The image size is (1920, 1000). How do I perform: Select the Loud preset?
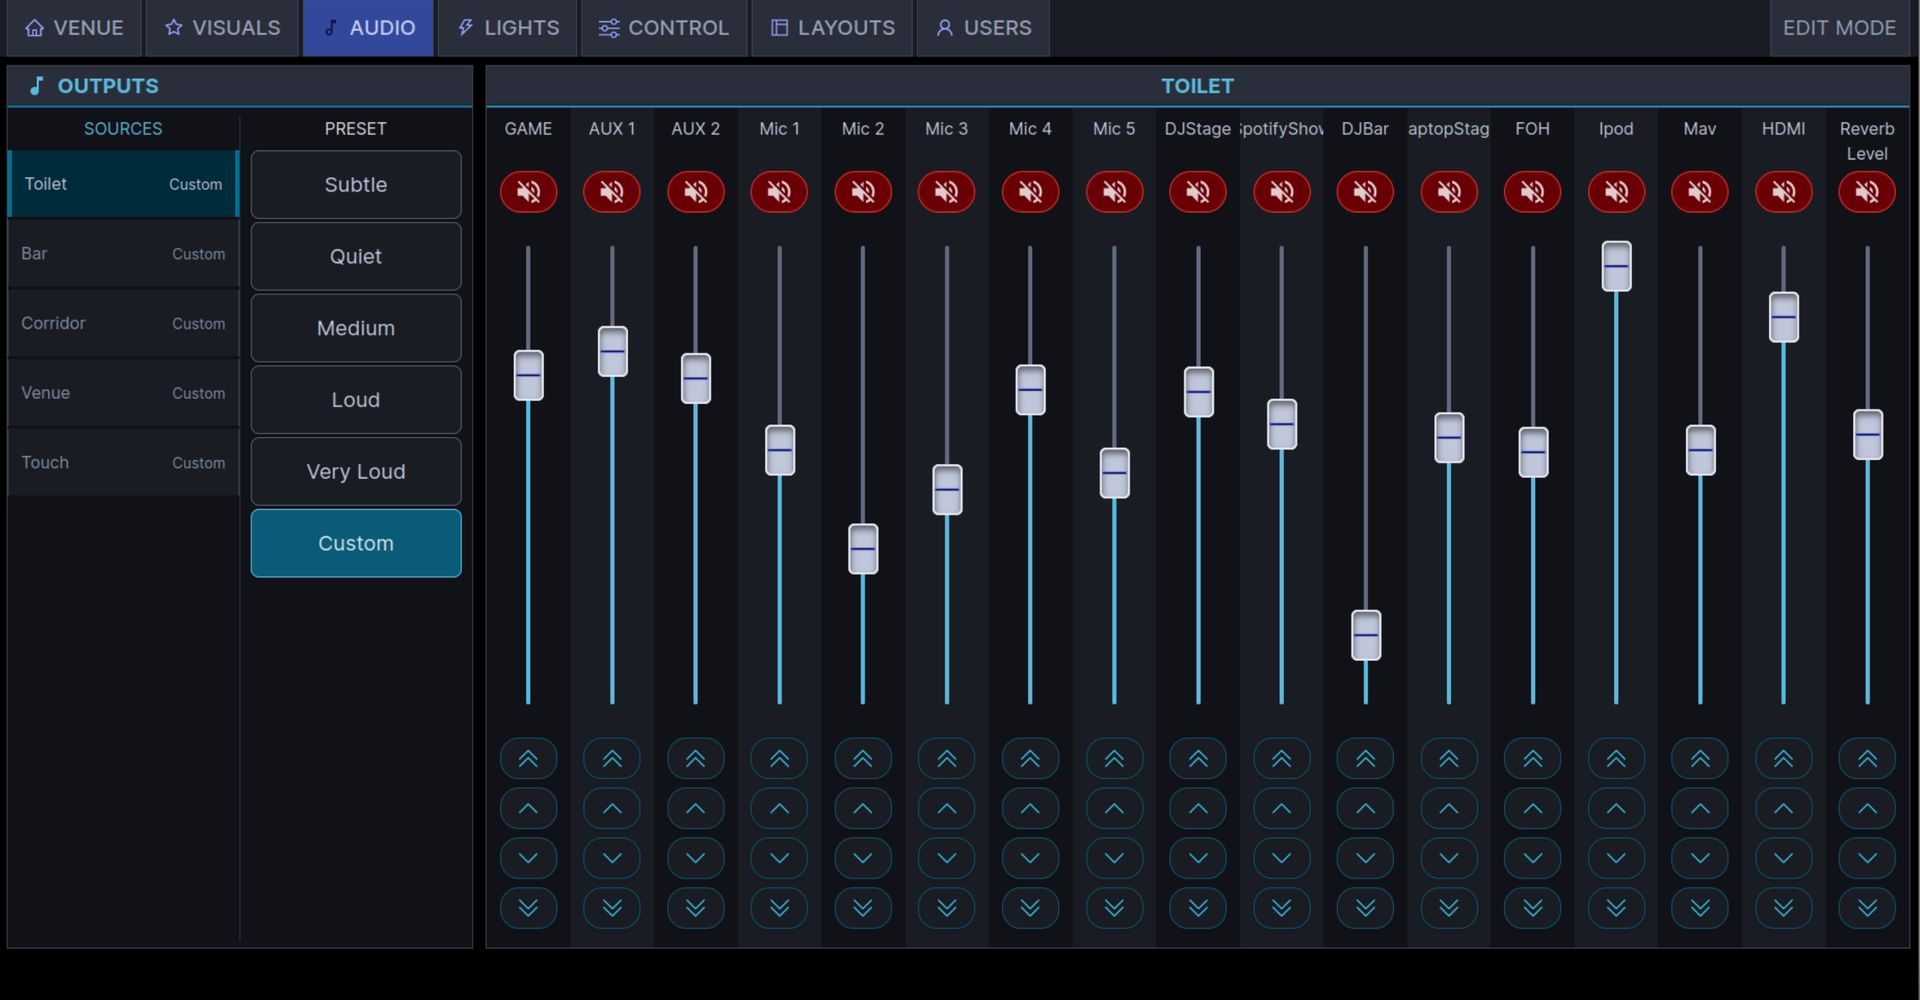click(356, 400)
